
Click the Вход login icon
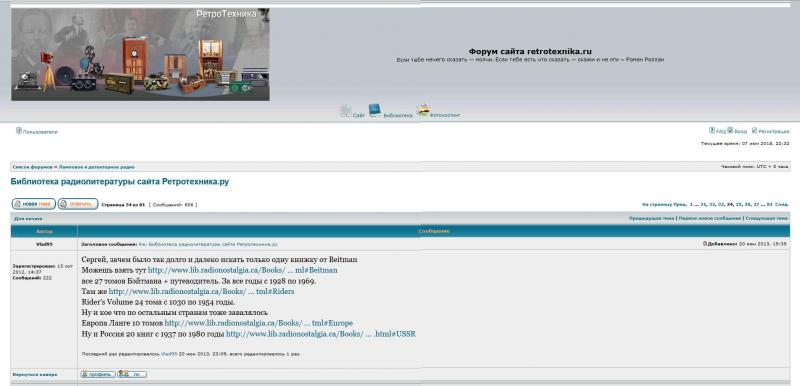tap(730, 130)
